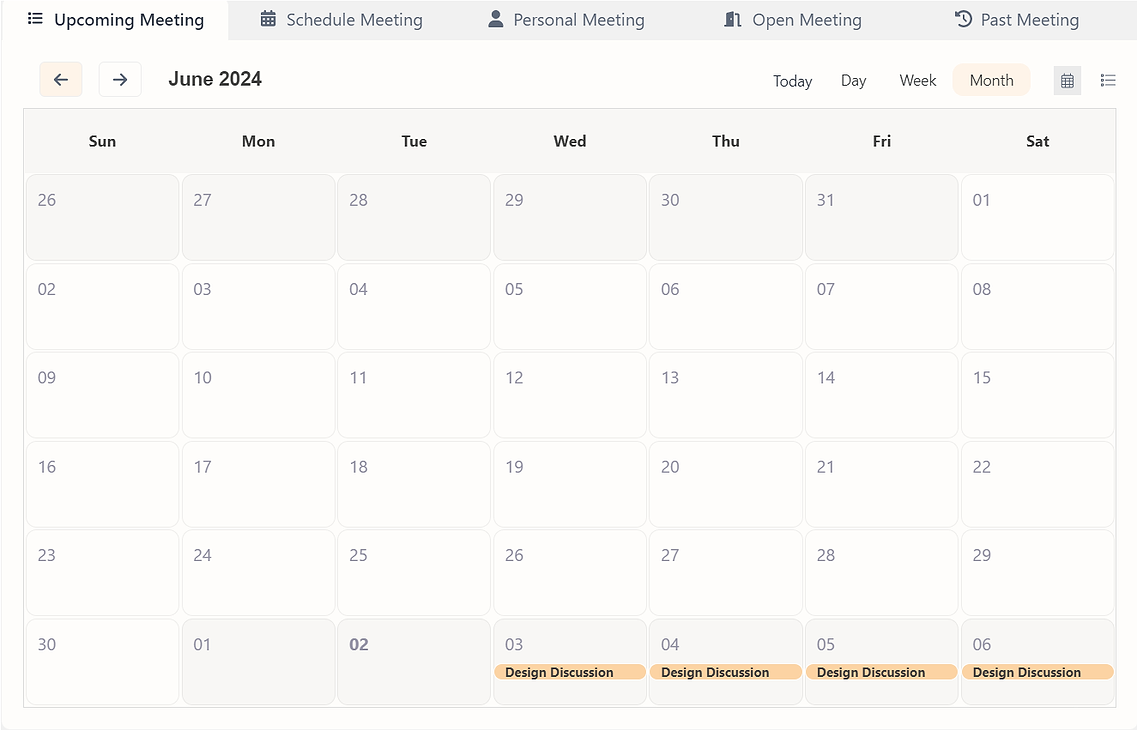Viewport: 1137px width, 730px height.
Task: Click the Sat column header
Action: (1037, 141)
